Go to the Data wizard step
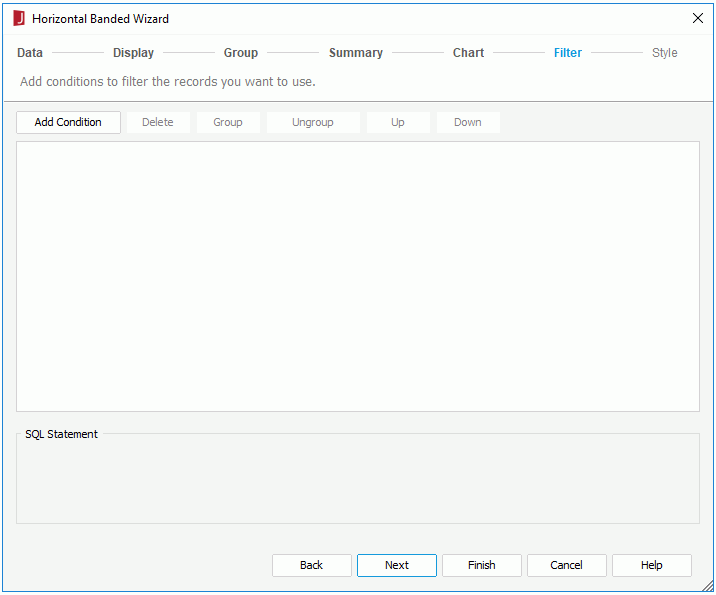 30,53
